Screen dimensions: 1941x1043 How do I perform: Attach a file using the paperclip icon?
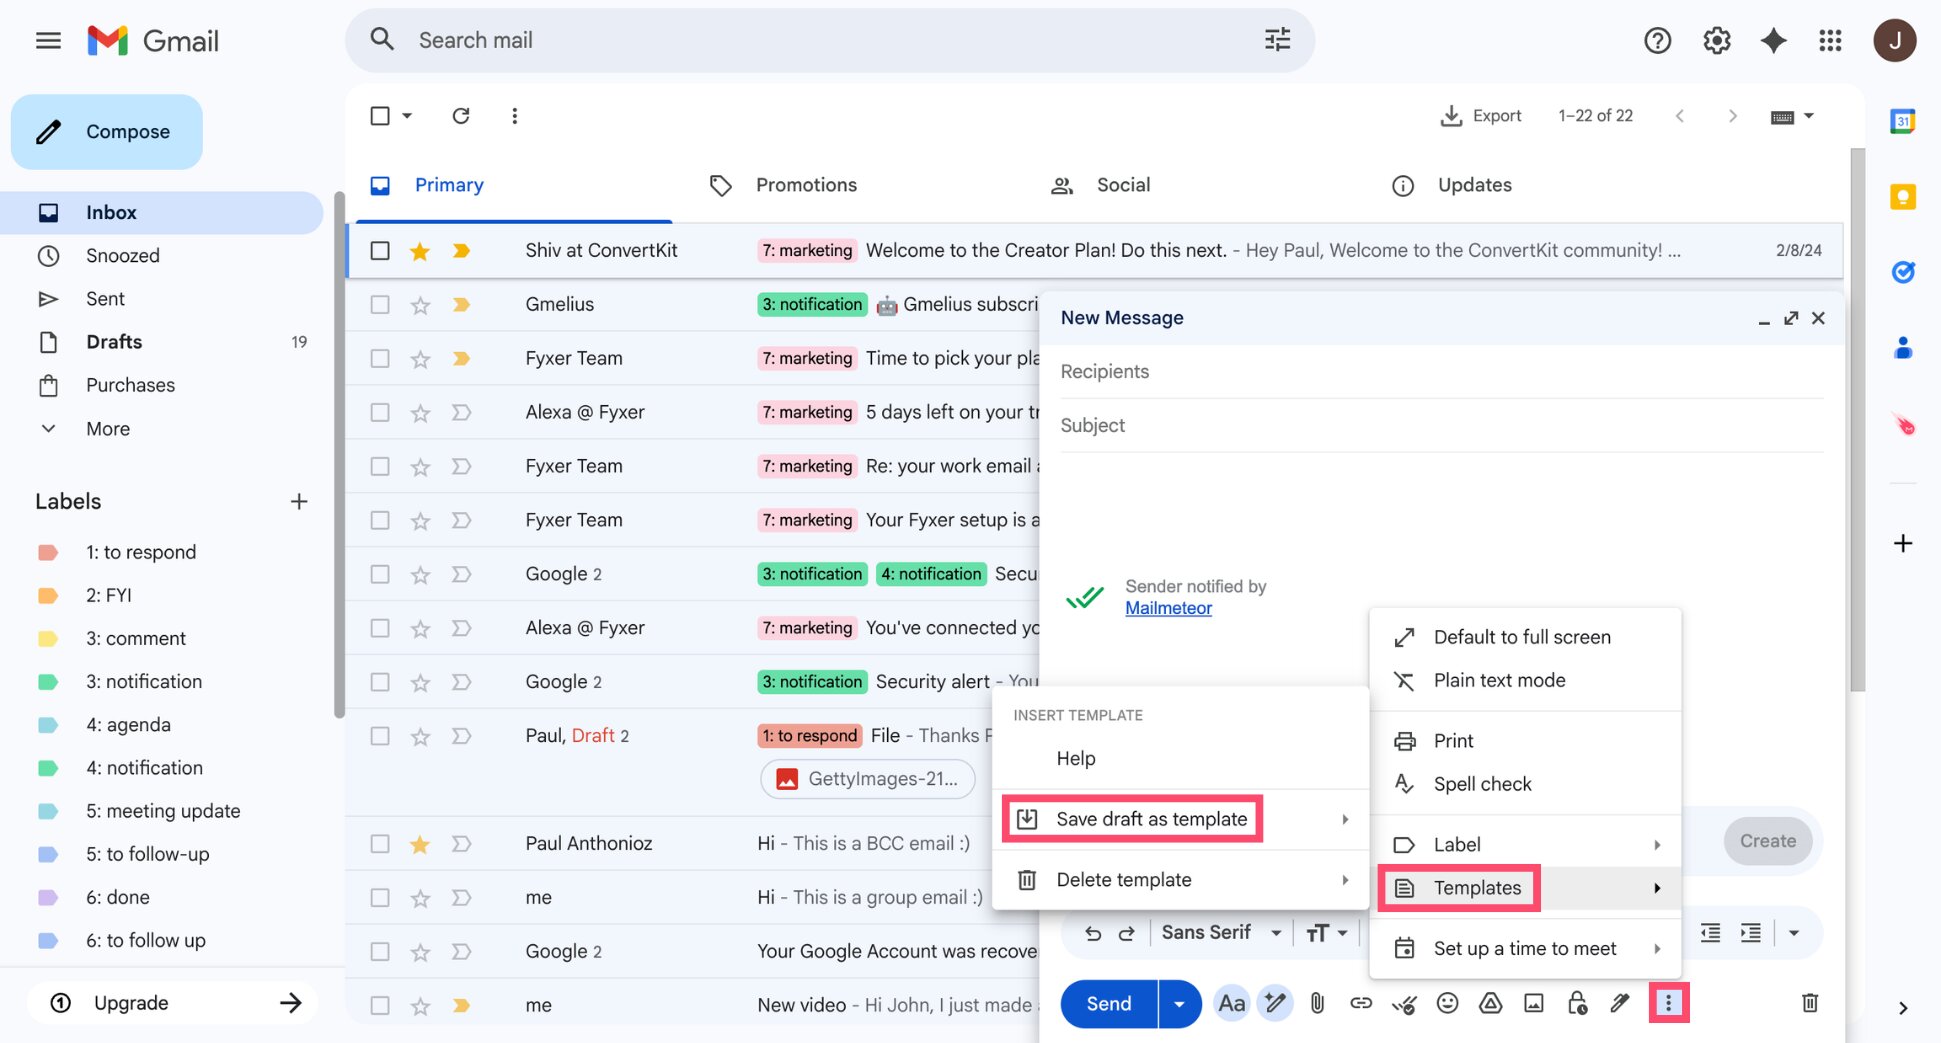pos(1317,1003)
